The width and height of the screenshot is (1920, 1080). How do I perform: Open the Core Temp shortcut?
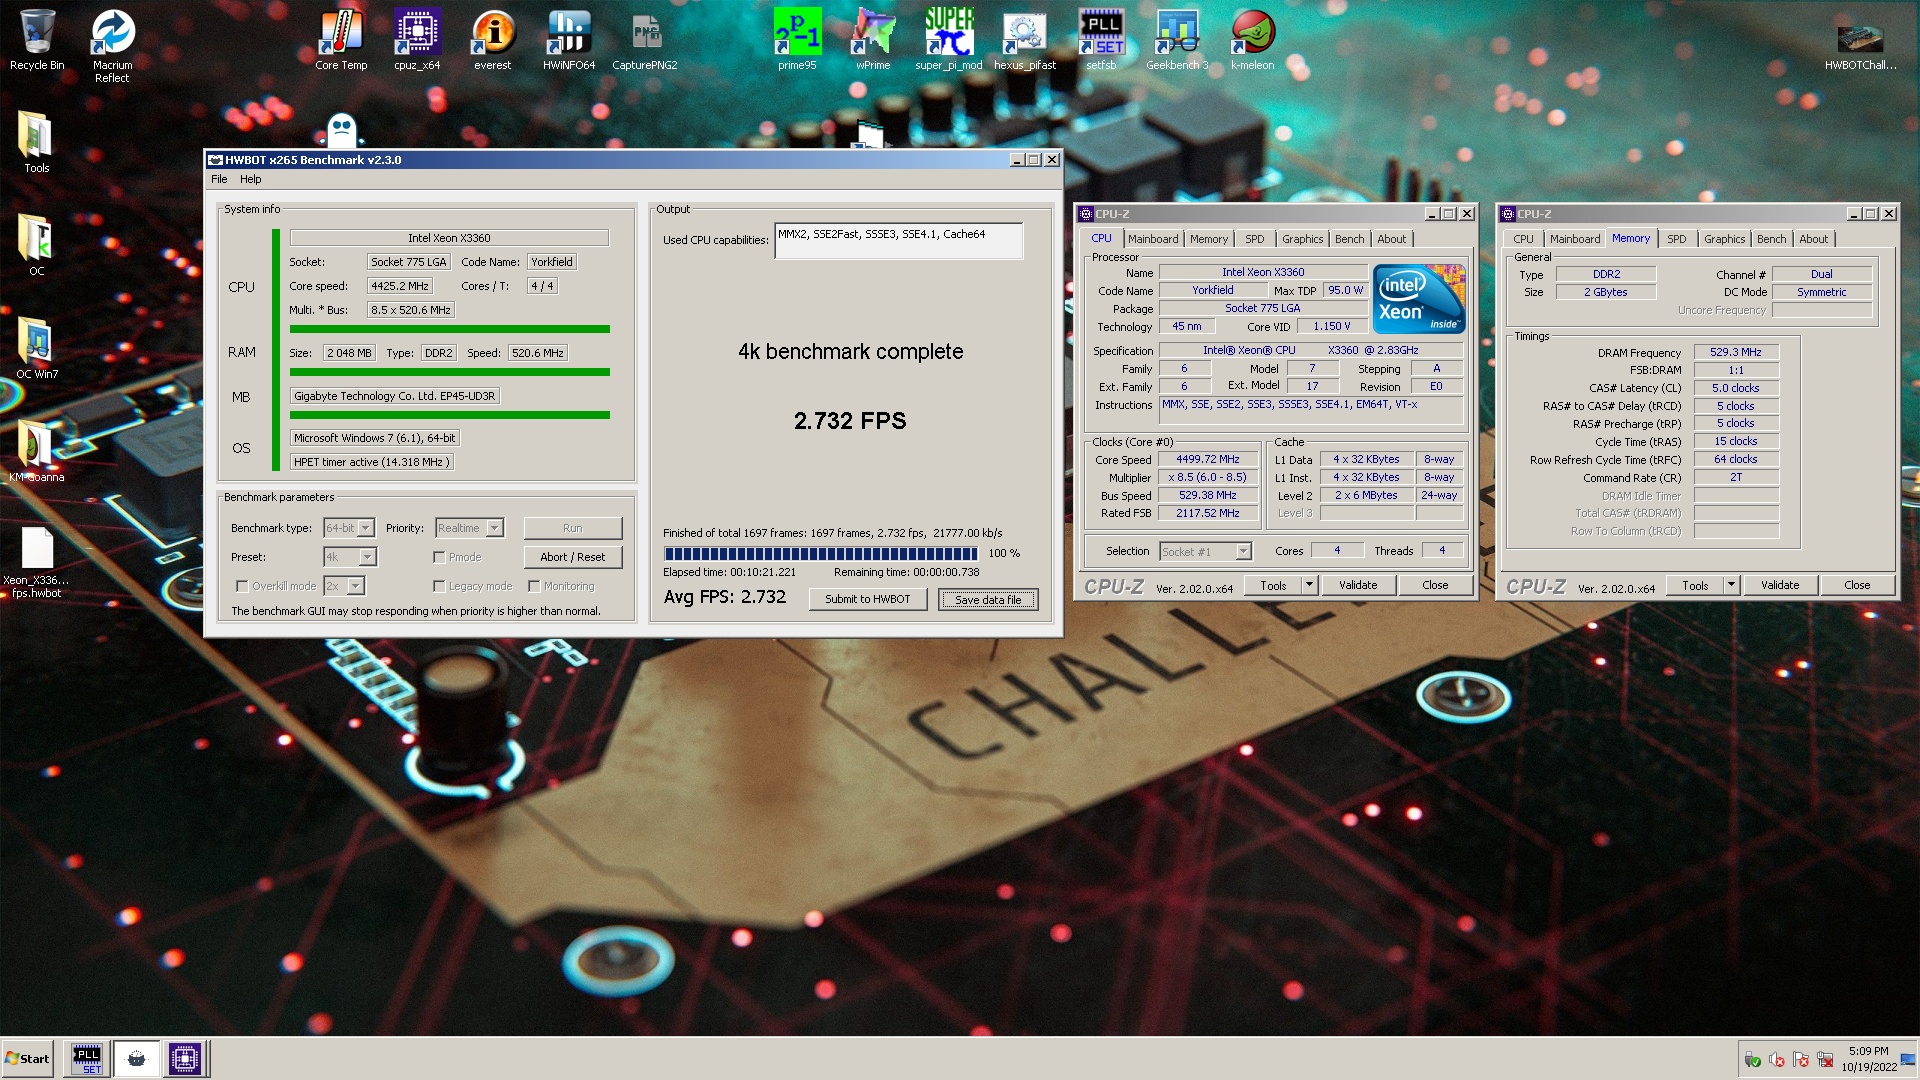341,40
